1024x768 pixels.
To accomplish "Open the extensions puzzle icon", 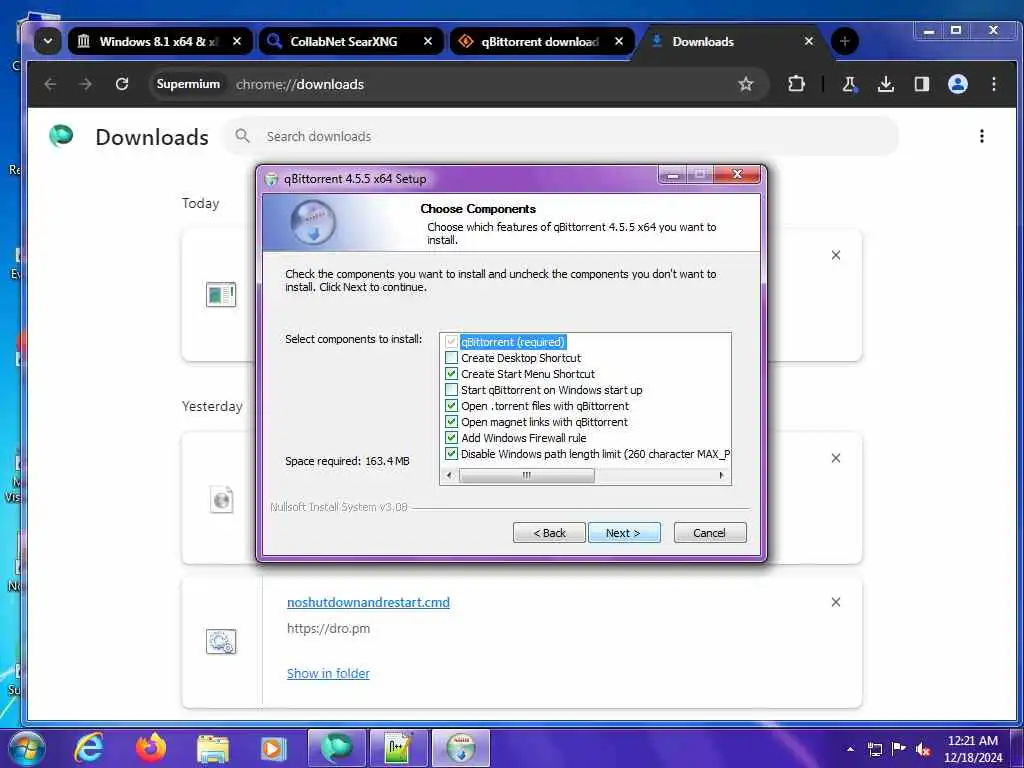I will (796, 84).
